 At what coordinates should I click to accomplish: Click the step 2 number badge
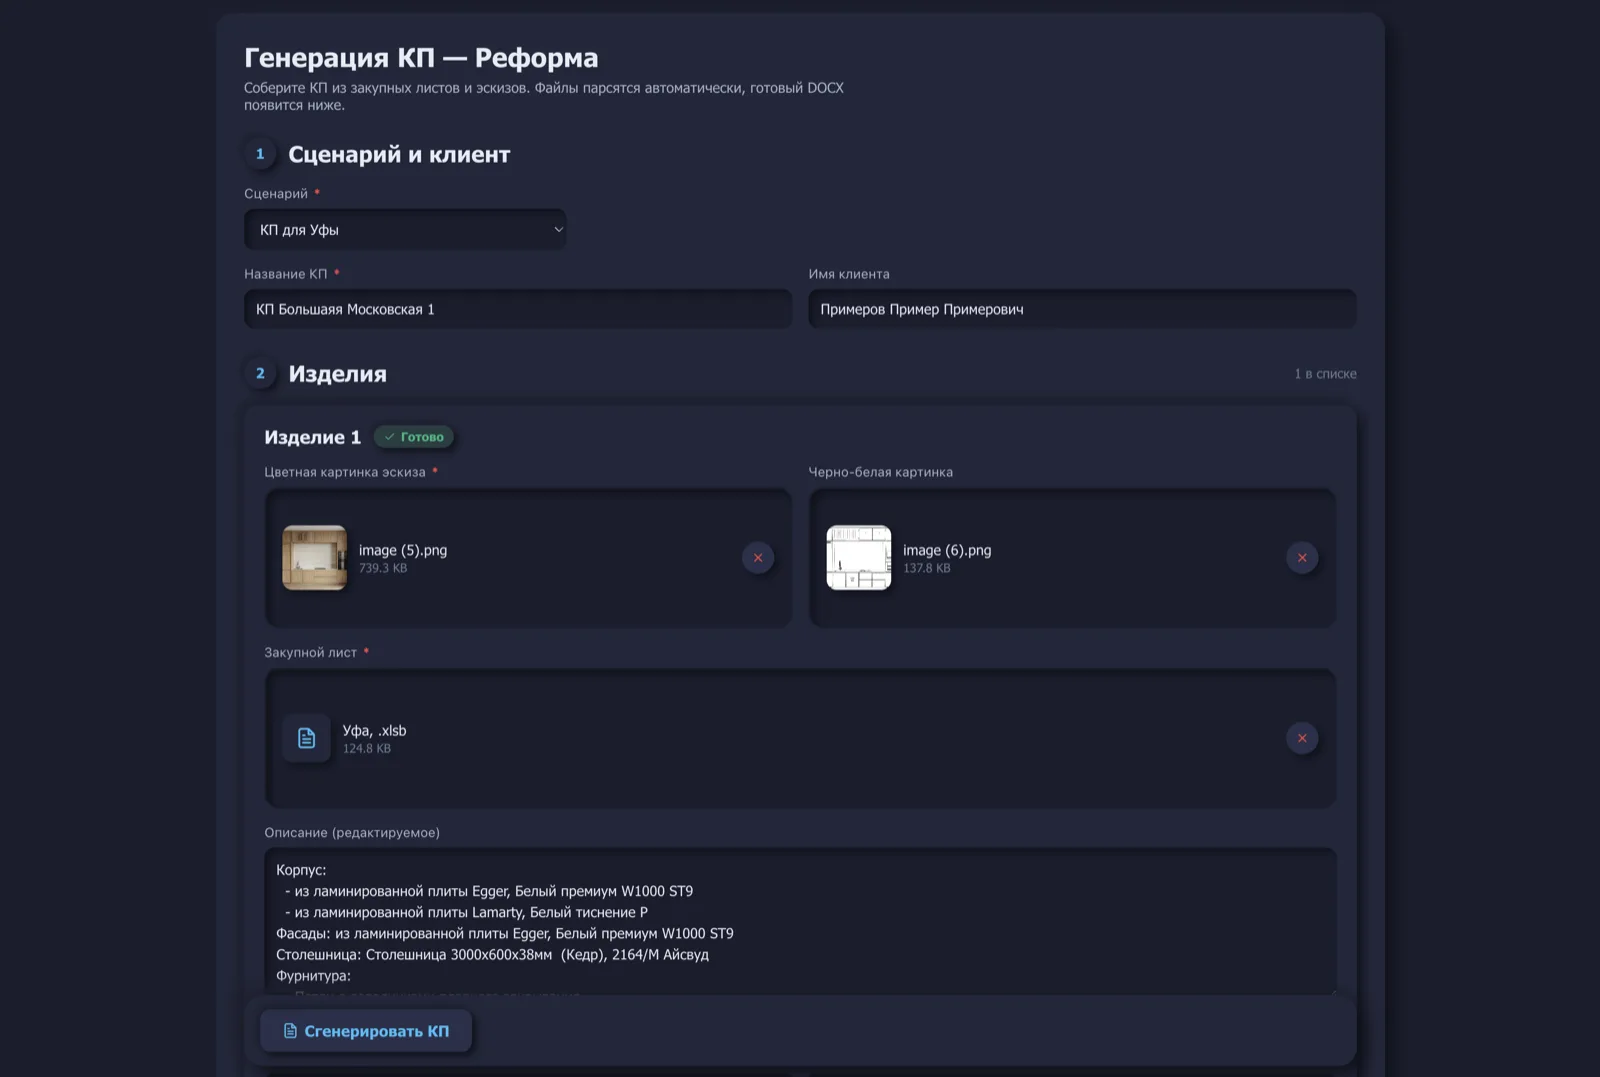260,373
